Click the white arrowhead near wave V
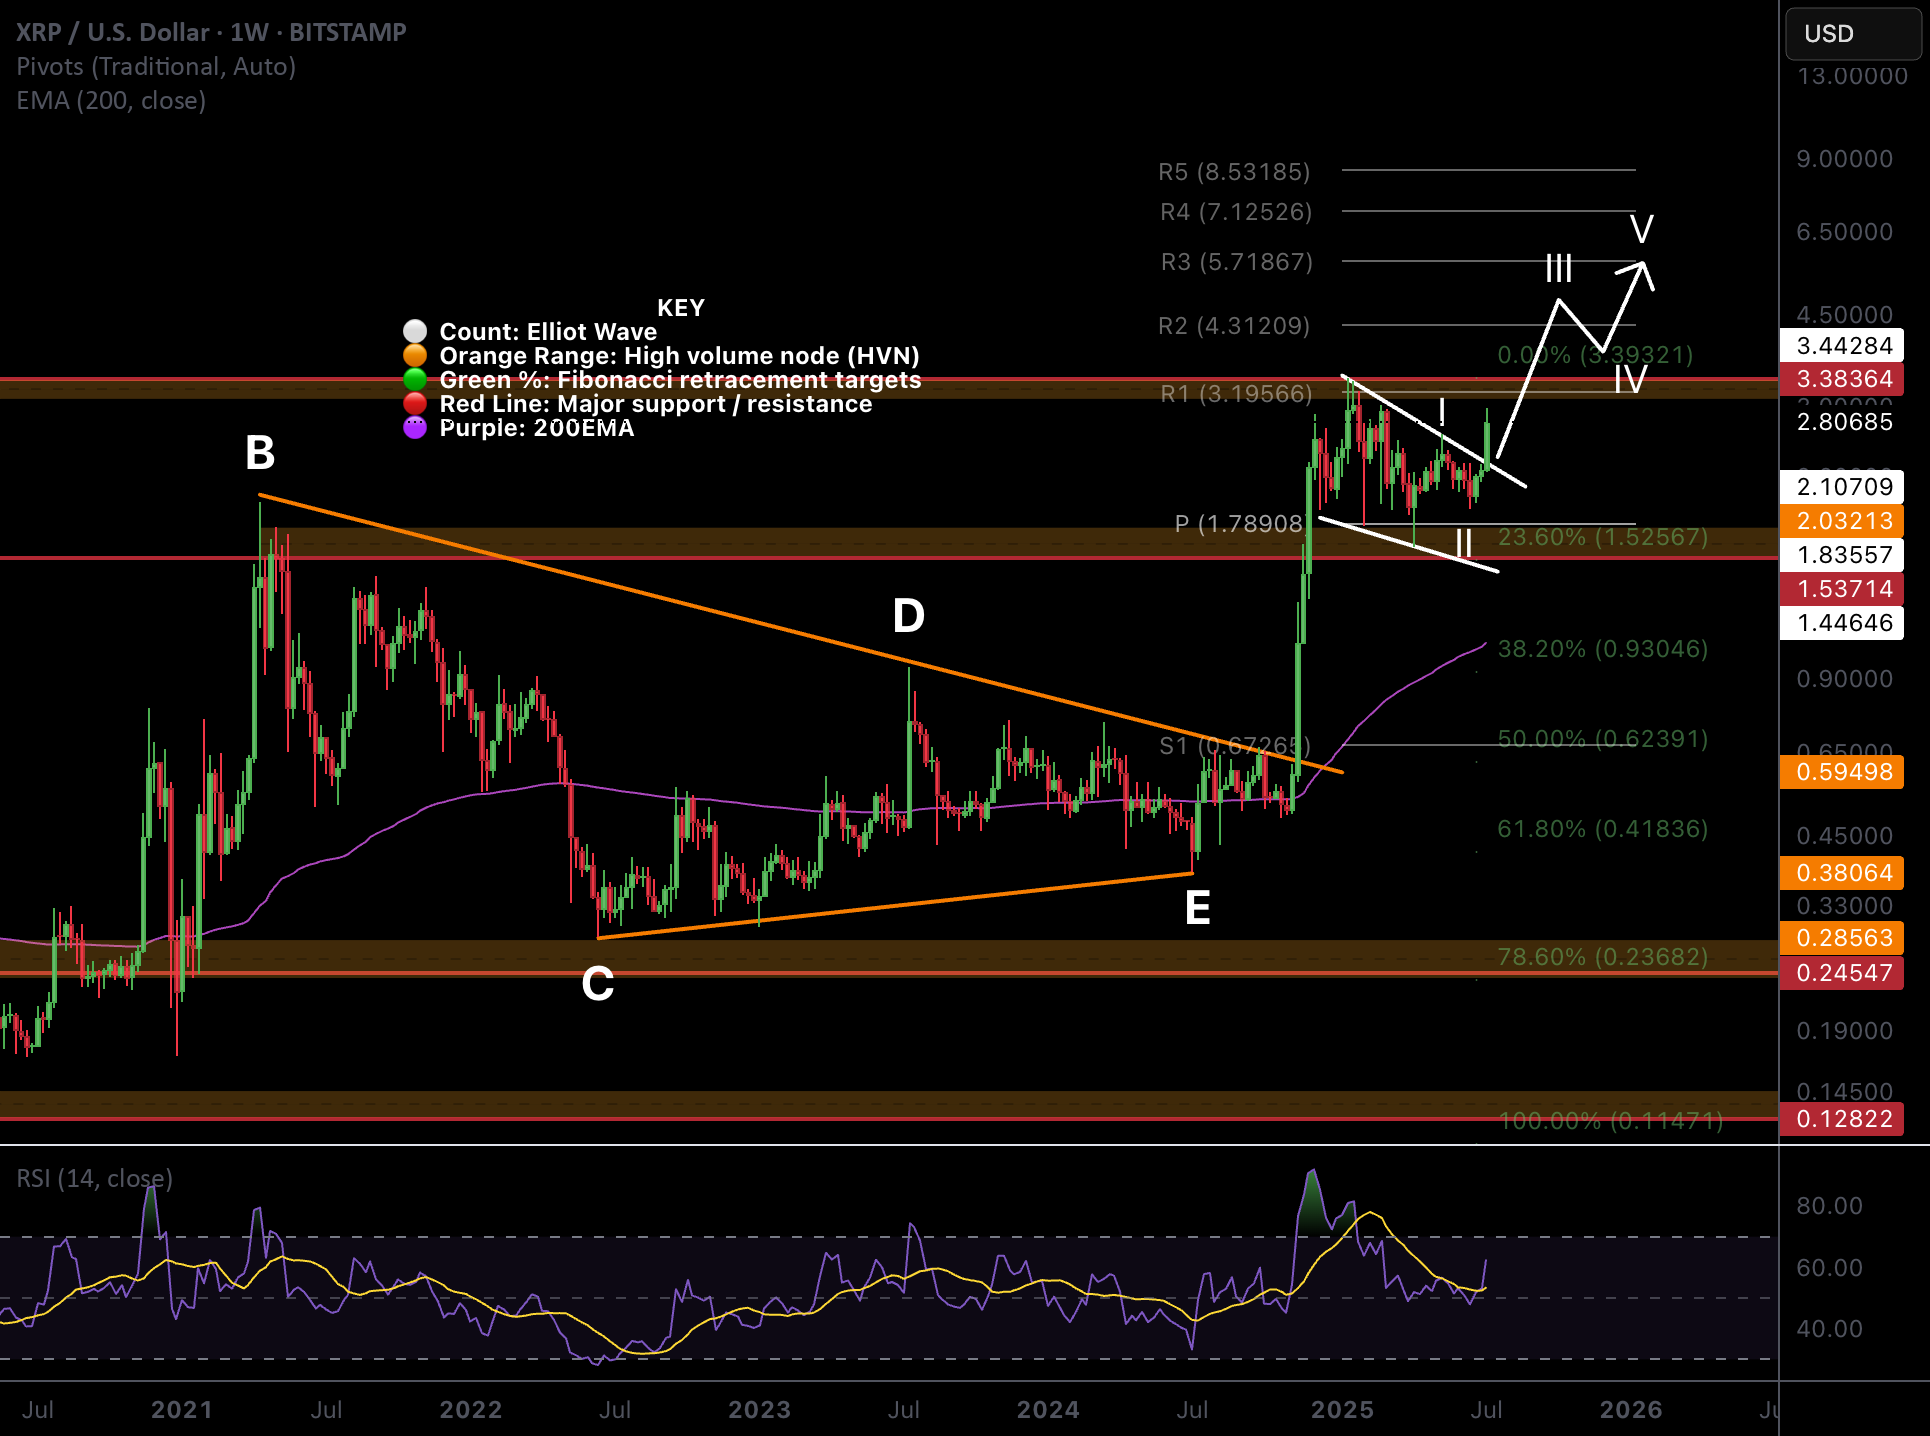Viewport: 1930px width, 1436px height. pyautogui.click(x=1640, y=272)
